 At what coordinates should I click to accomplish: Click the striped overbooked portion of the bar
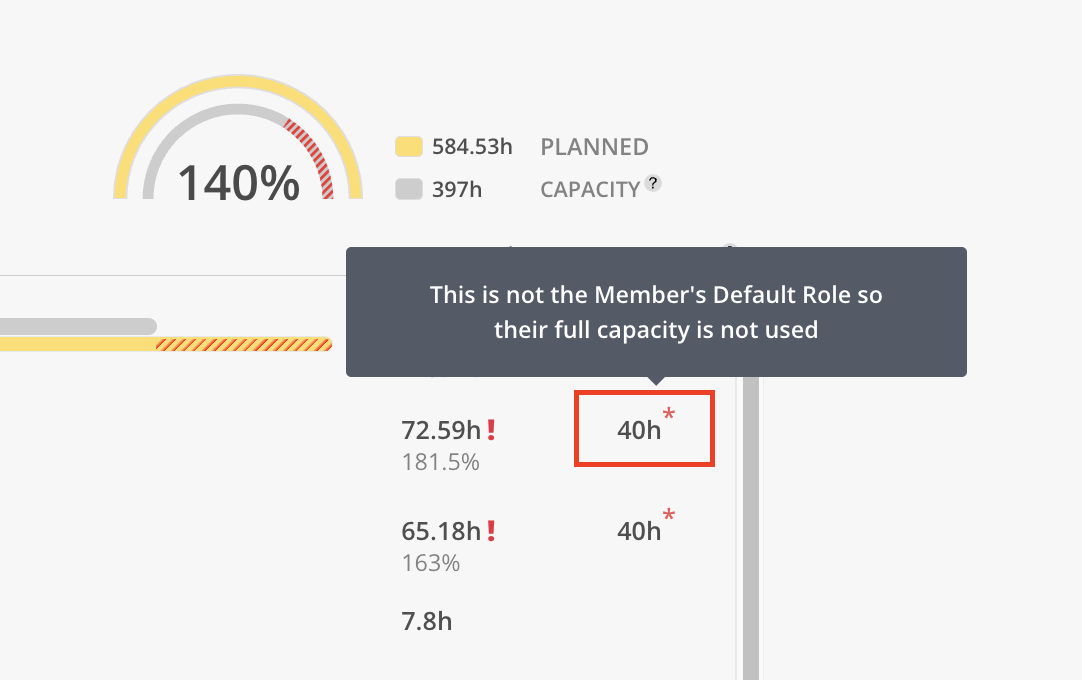[x=244, y=344]
